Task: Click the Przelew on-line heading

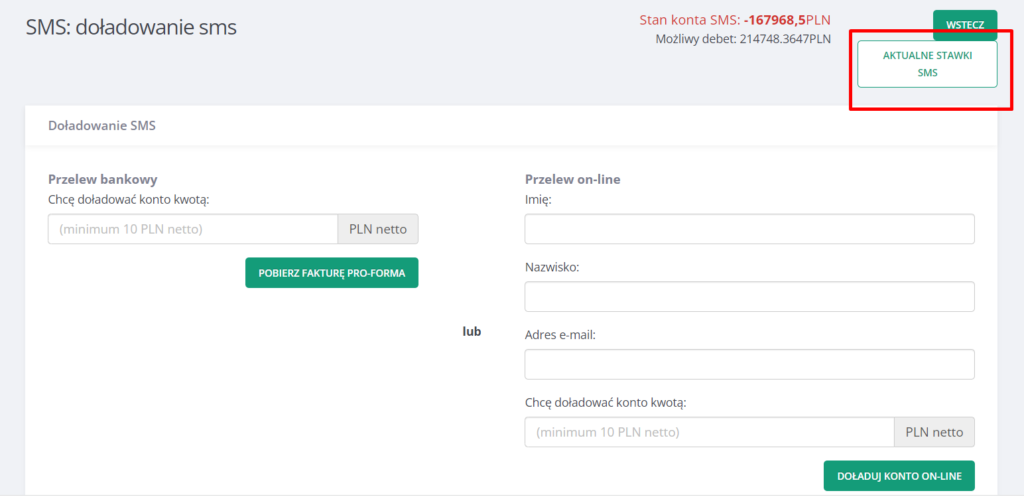Action: tap(573, 179)
